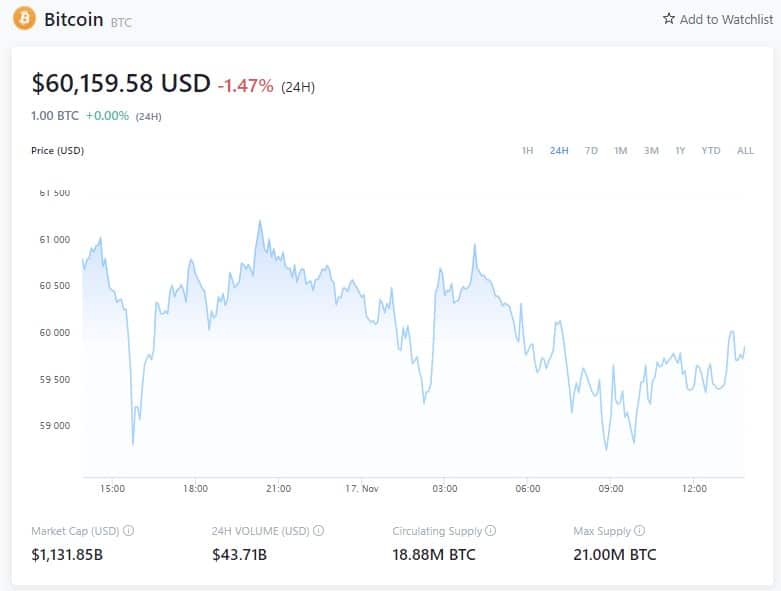This screenshot has height=591, width=781.
Task: Click the 60 500 y-axis label
Action: click(x=55, y=286)
